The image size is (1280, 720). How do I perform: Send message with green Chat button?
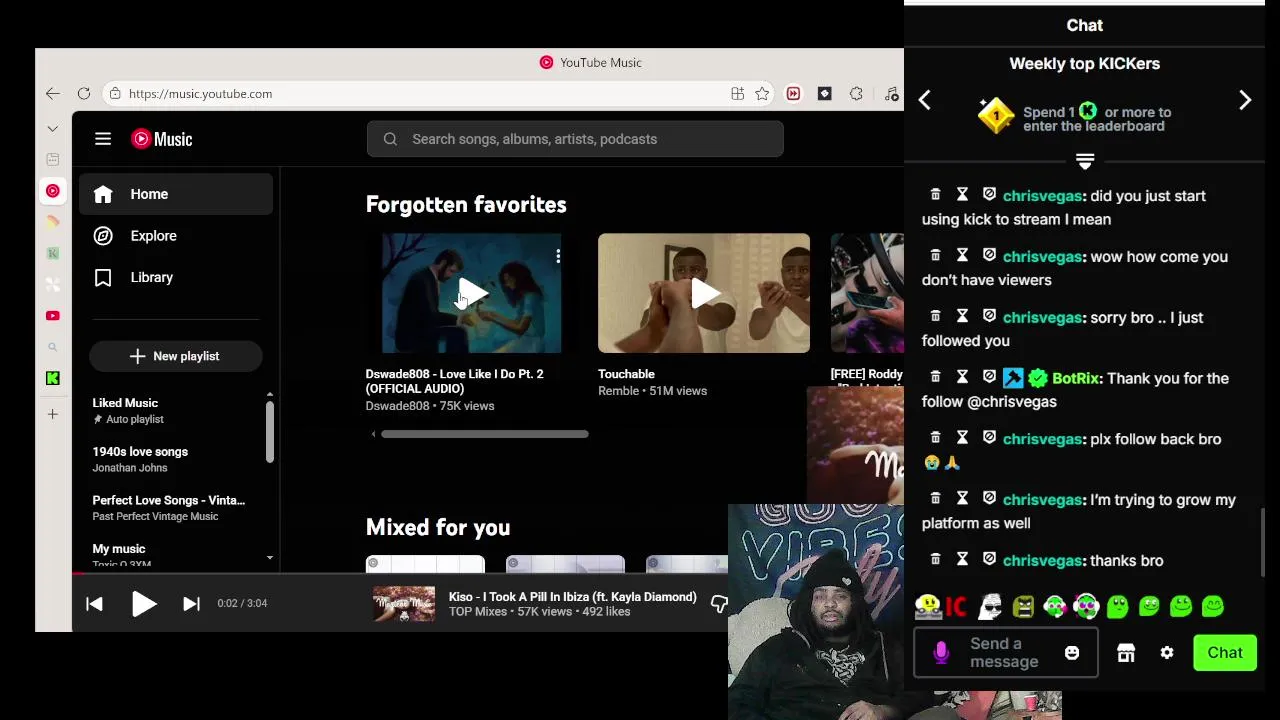pyautogui.click(x=1224, y=653)
